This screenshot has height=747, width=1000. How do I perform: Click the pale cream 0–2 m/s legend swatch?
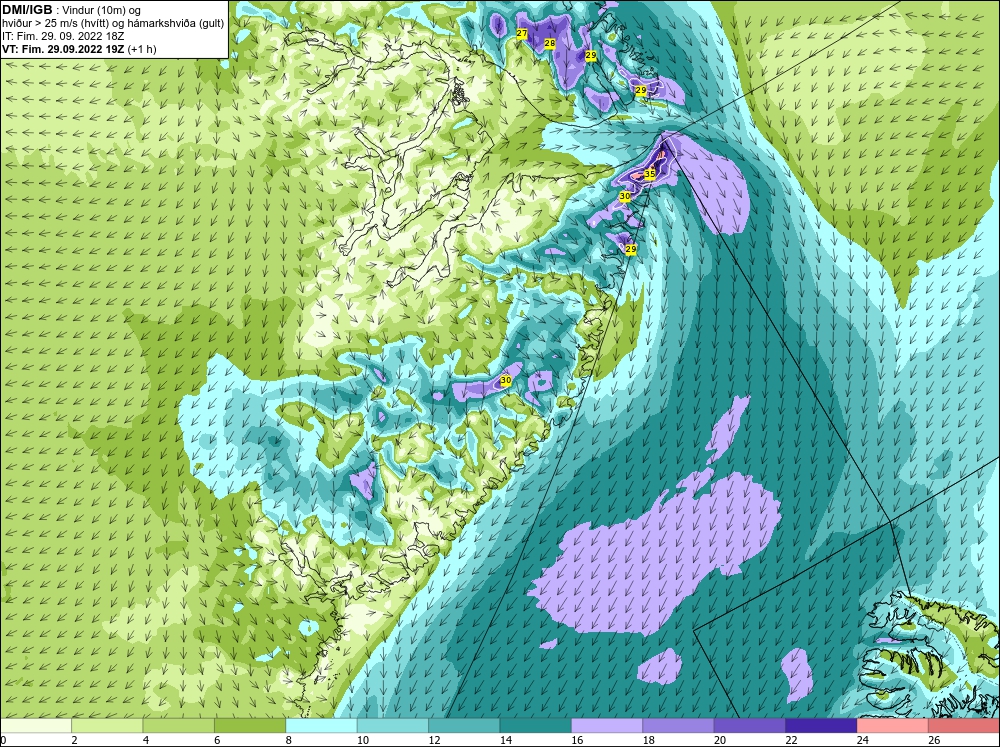[x=36, y=726]
